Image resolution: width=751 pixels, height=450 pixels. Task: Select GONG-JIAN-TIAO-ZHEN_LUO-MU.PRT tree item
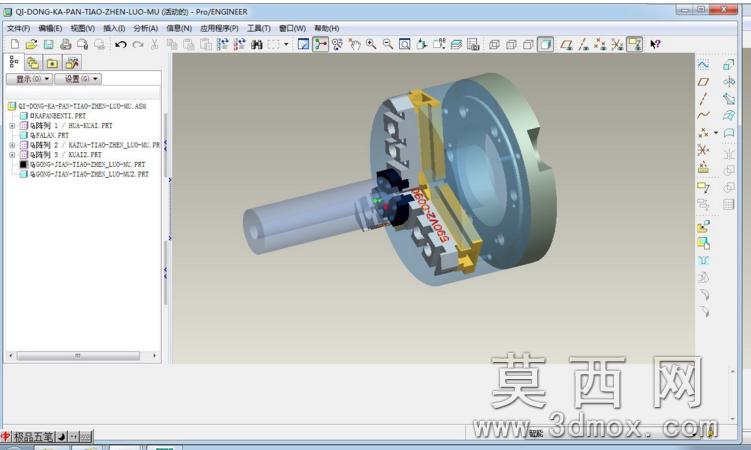coord(82,165)
